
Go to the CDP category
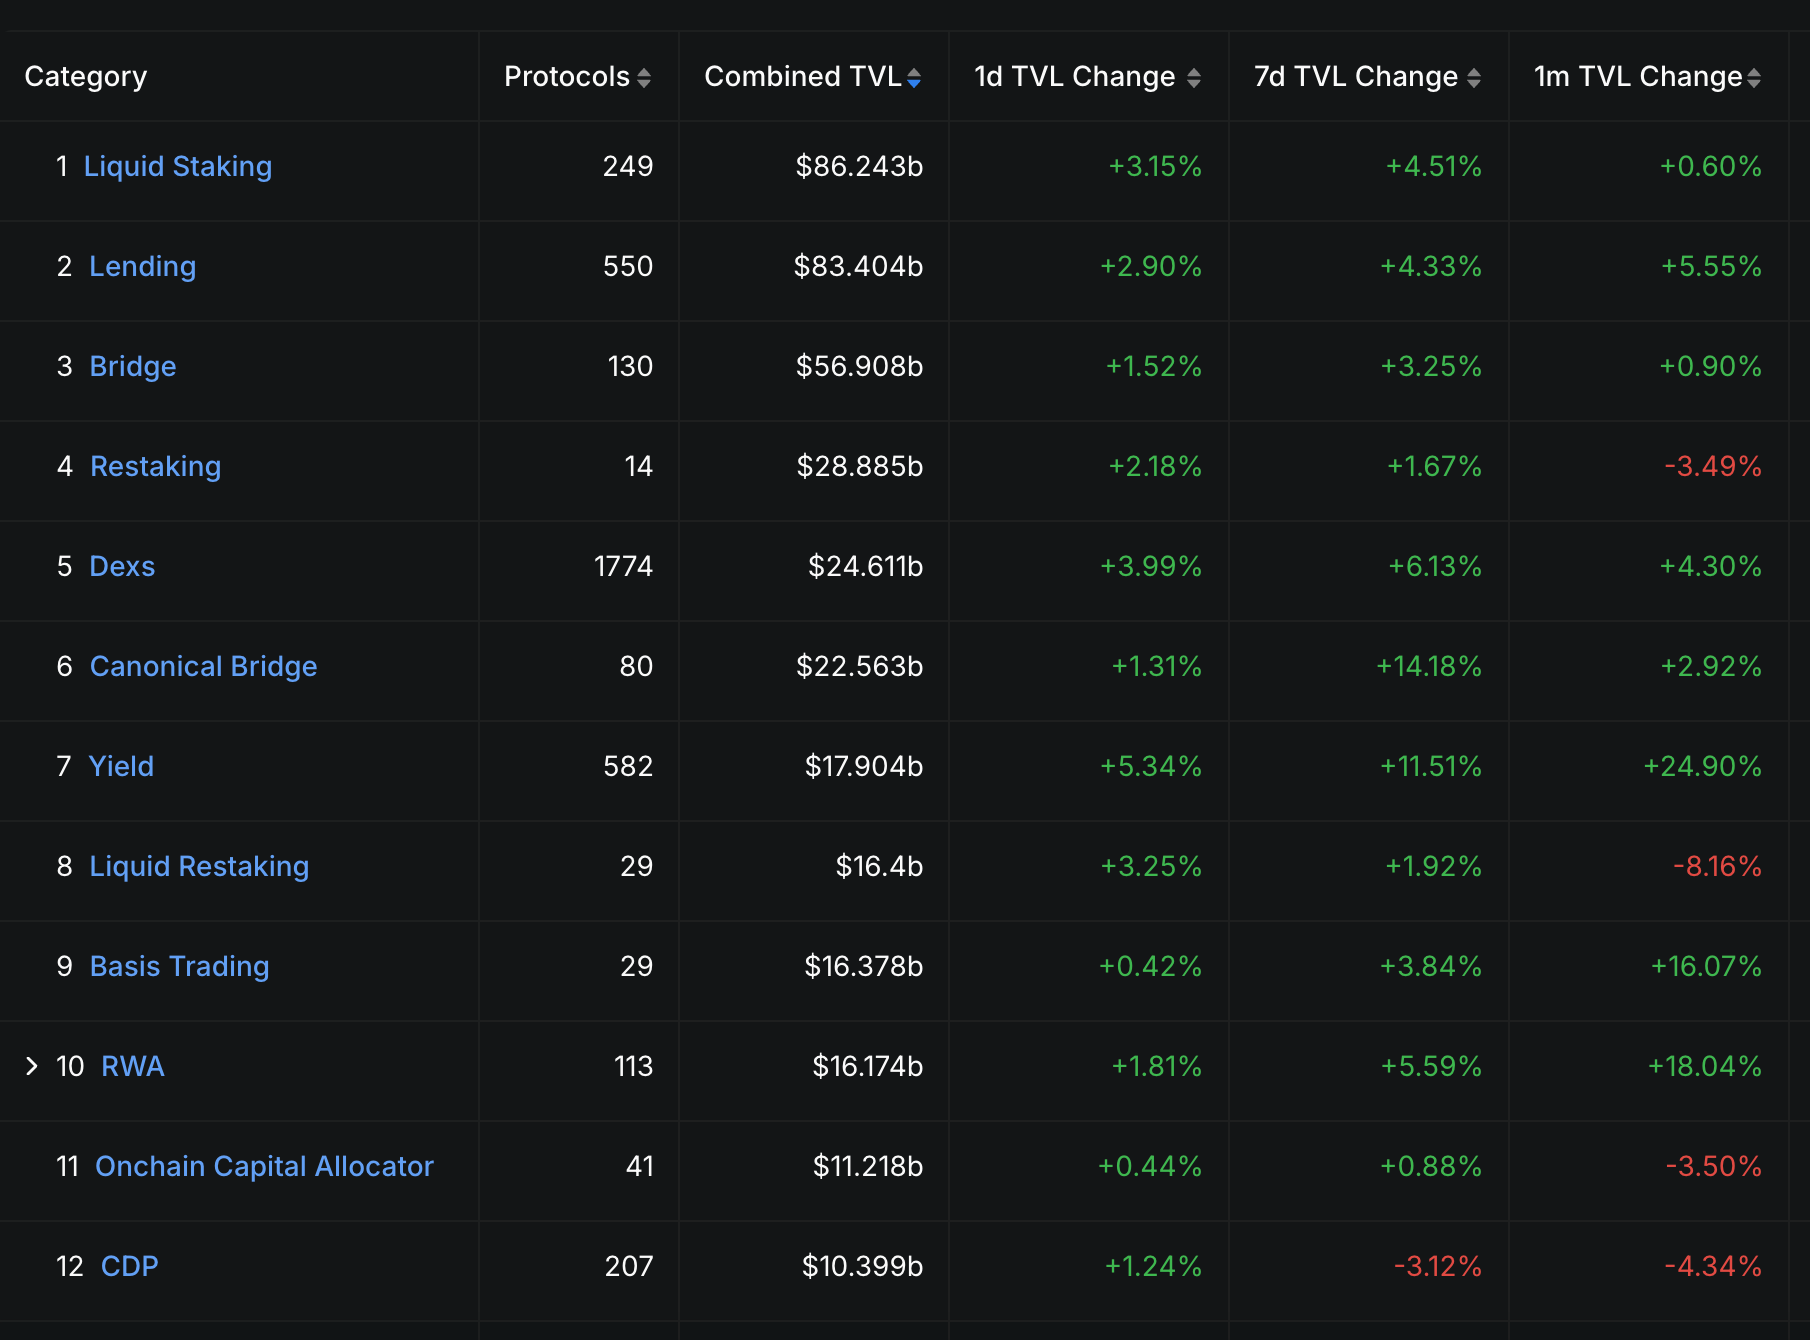click(x=129, y=1266)
